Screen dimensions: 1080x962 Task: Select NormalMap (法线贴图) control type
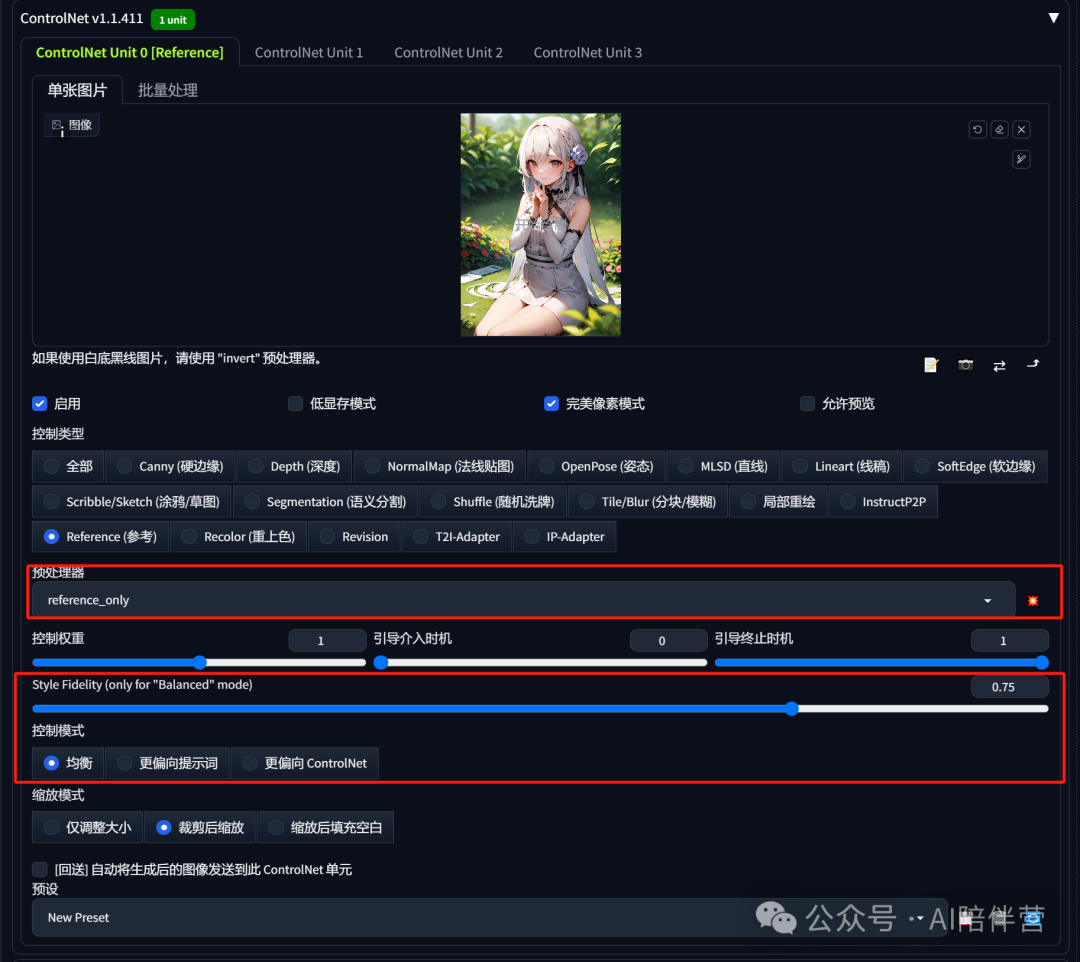click(439, 466)
